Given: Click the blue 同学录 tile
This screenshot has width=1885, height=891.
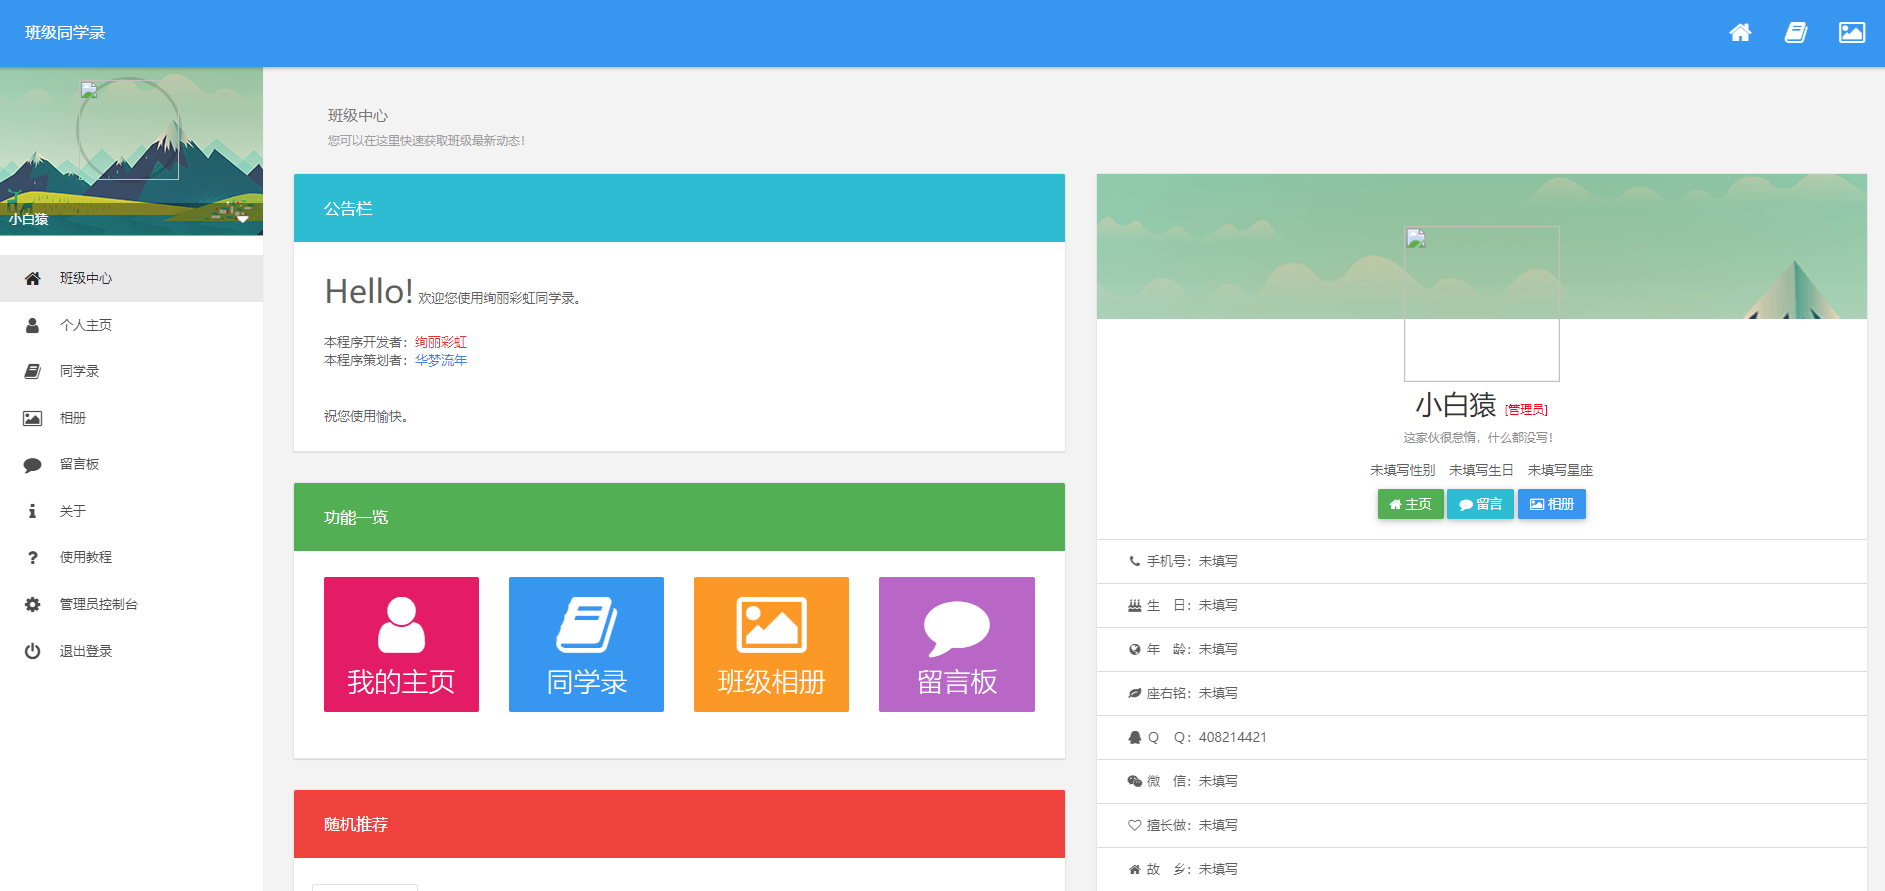Looking at the screenshot, I should pos(586,644).
